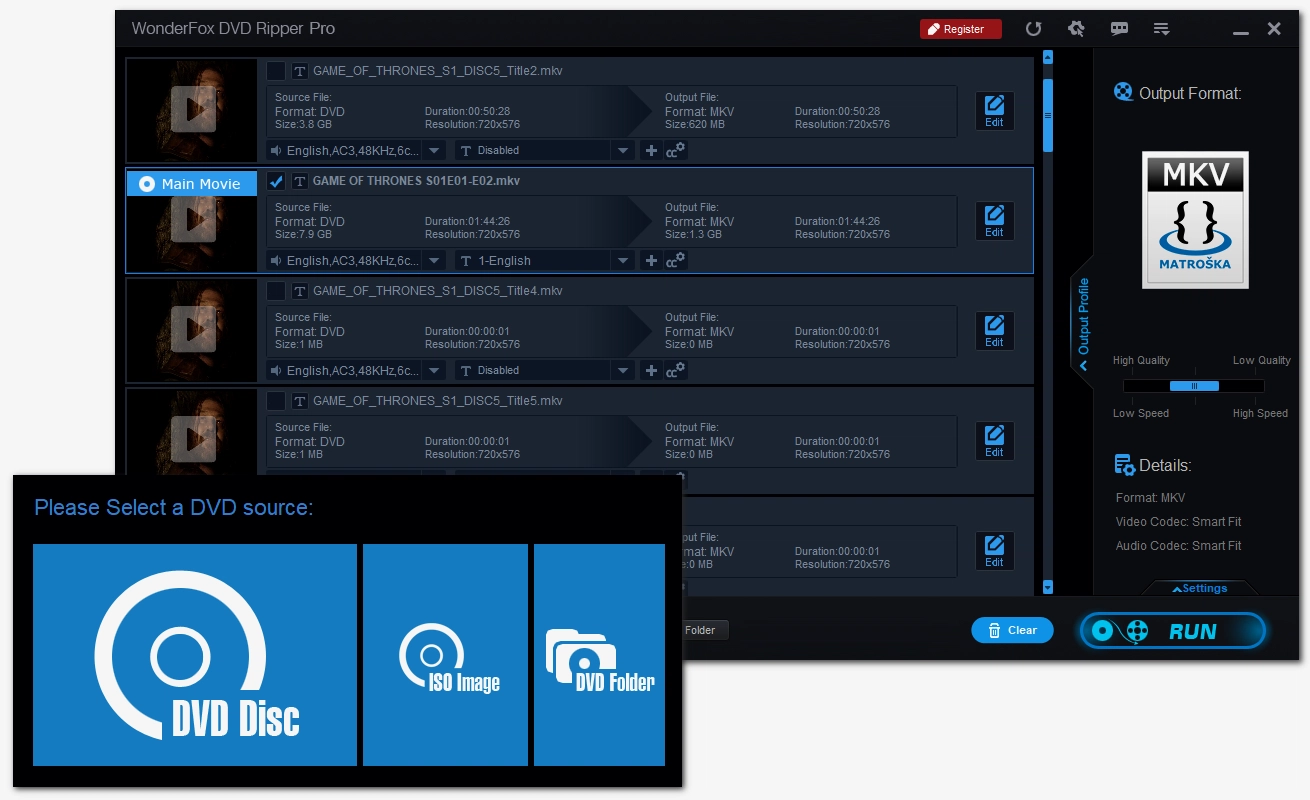The image size is (1310, 800).
Task: Click T rename icon for Title5.mkv
Action: [x=299, y=401]
